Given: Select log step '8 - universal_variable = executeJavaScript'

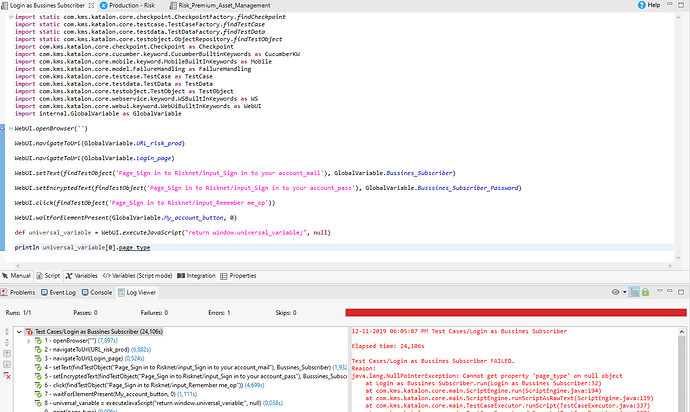Looking at the screenshot, I should coord(163,403).
